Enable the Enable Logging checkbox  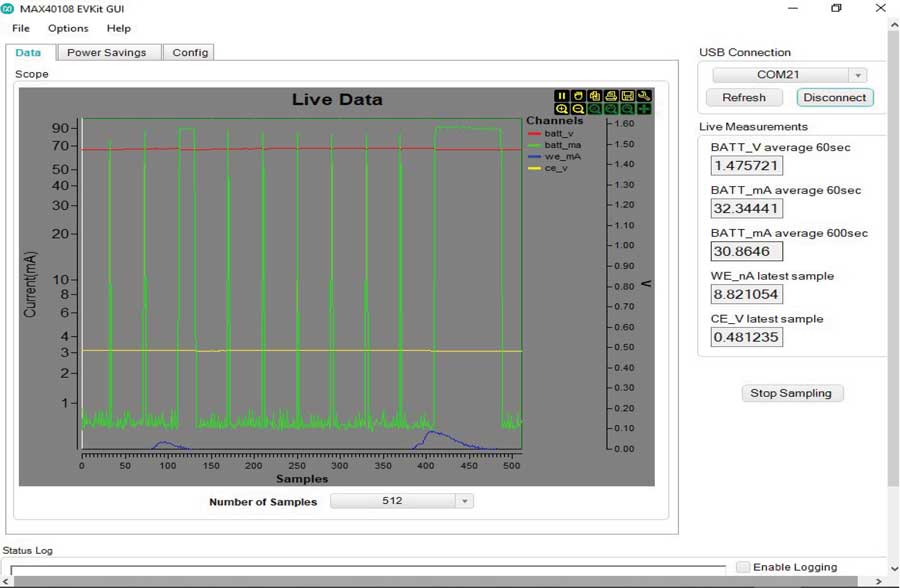click(743, 567)
